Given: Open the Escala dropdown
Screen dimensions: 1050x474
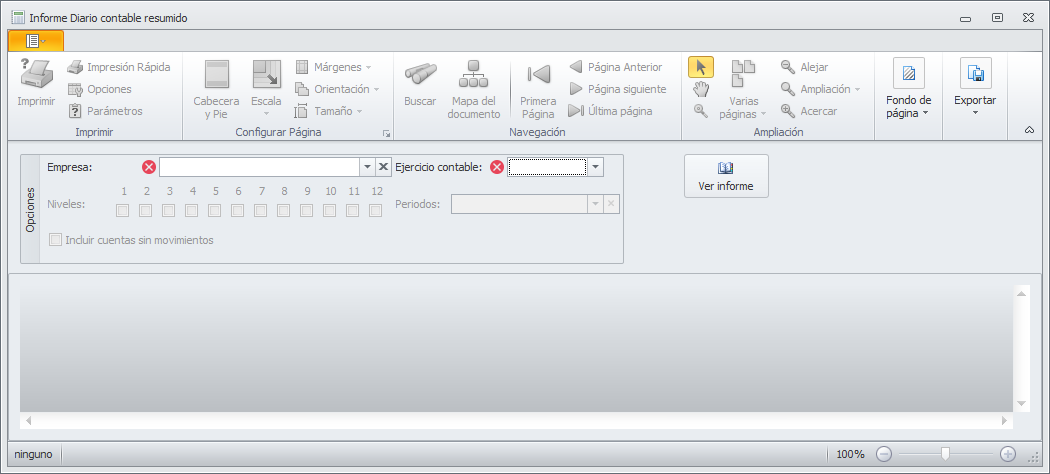Looking at the screenshot, I should 267,90.
